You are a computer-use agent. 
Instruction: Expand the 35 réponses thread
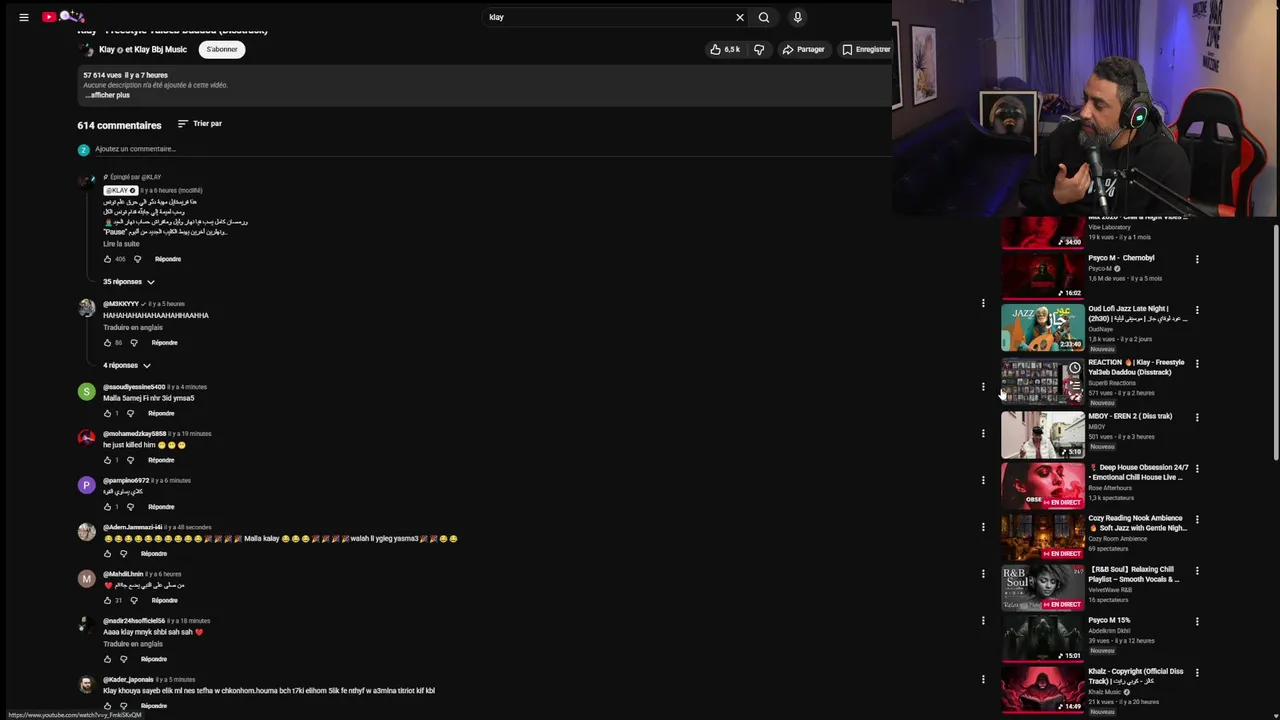click(x=129, y=282)
